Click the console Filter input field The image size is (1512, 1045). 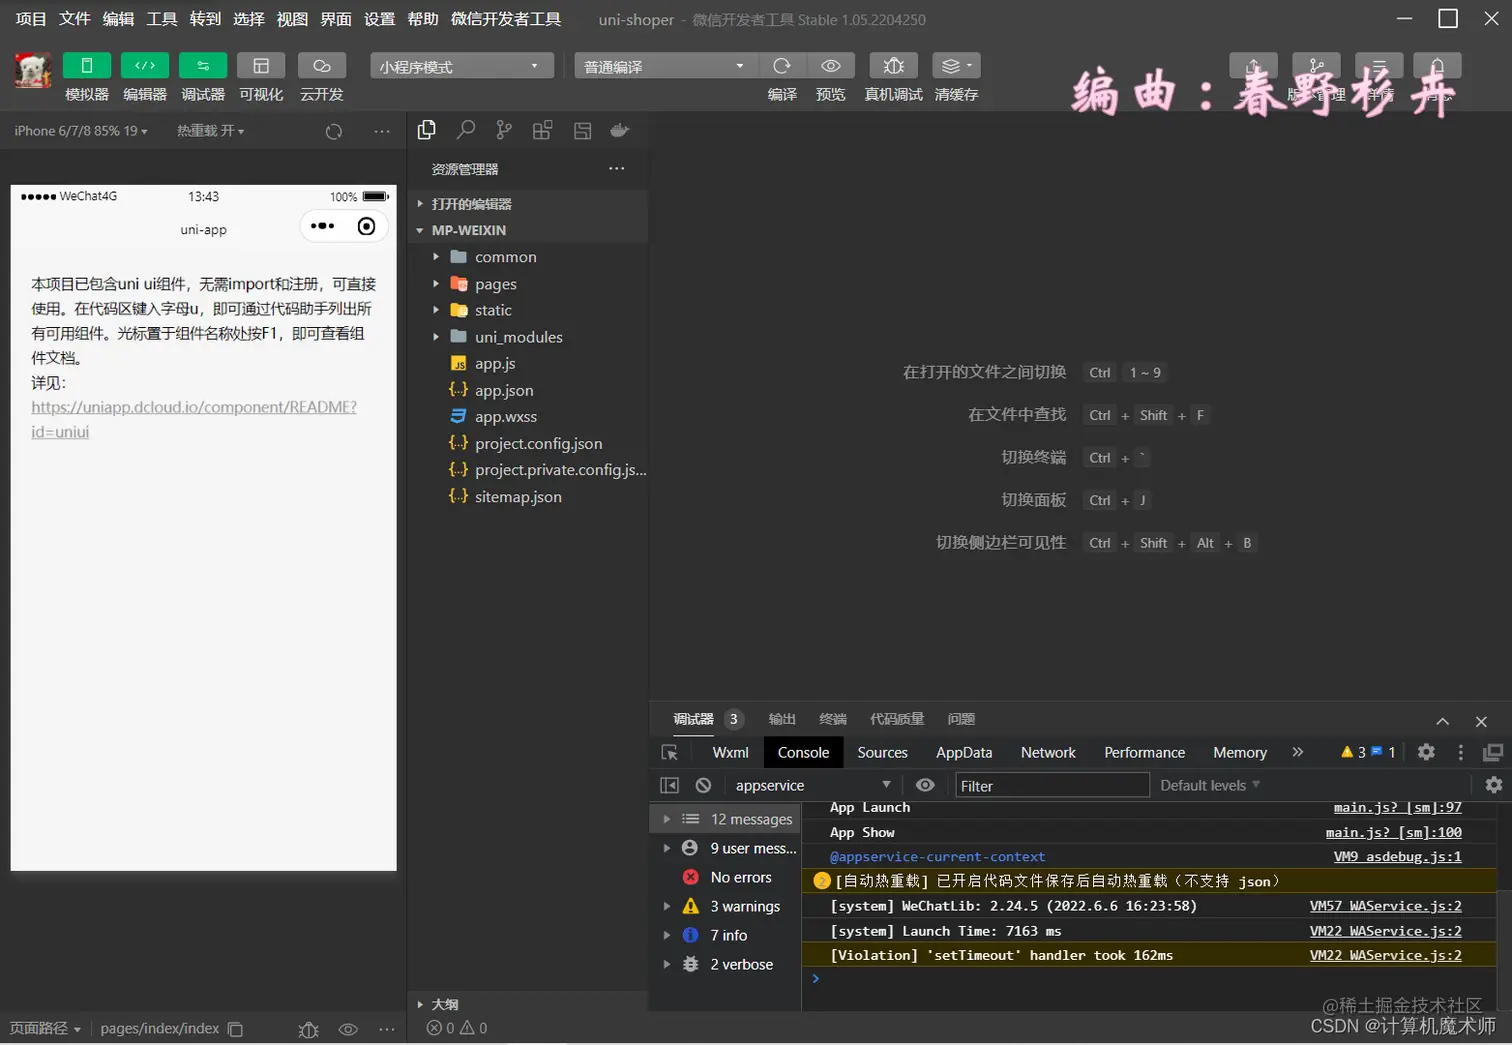(1053, 786)
